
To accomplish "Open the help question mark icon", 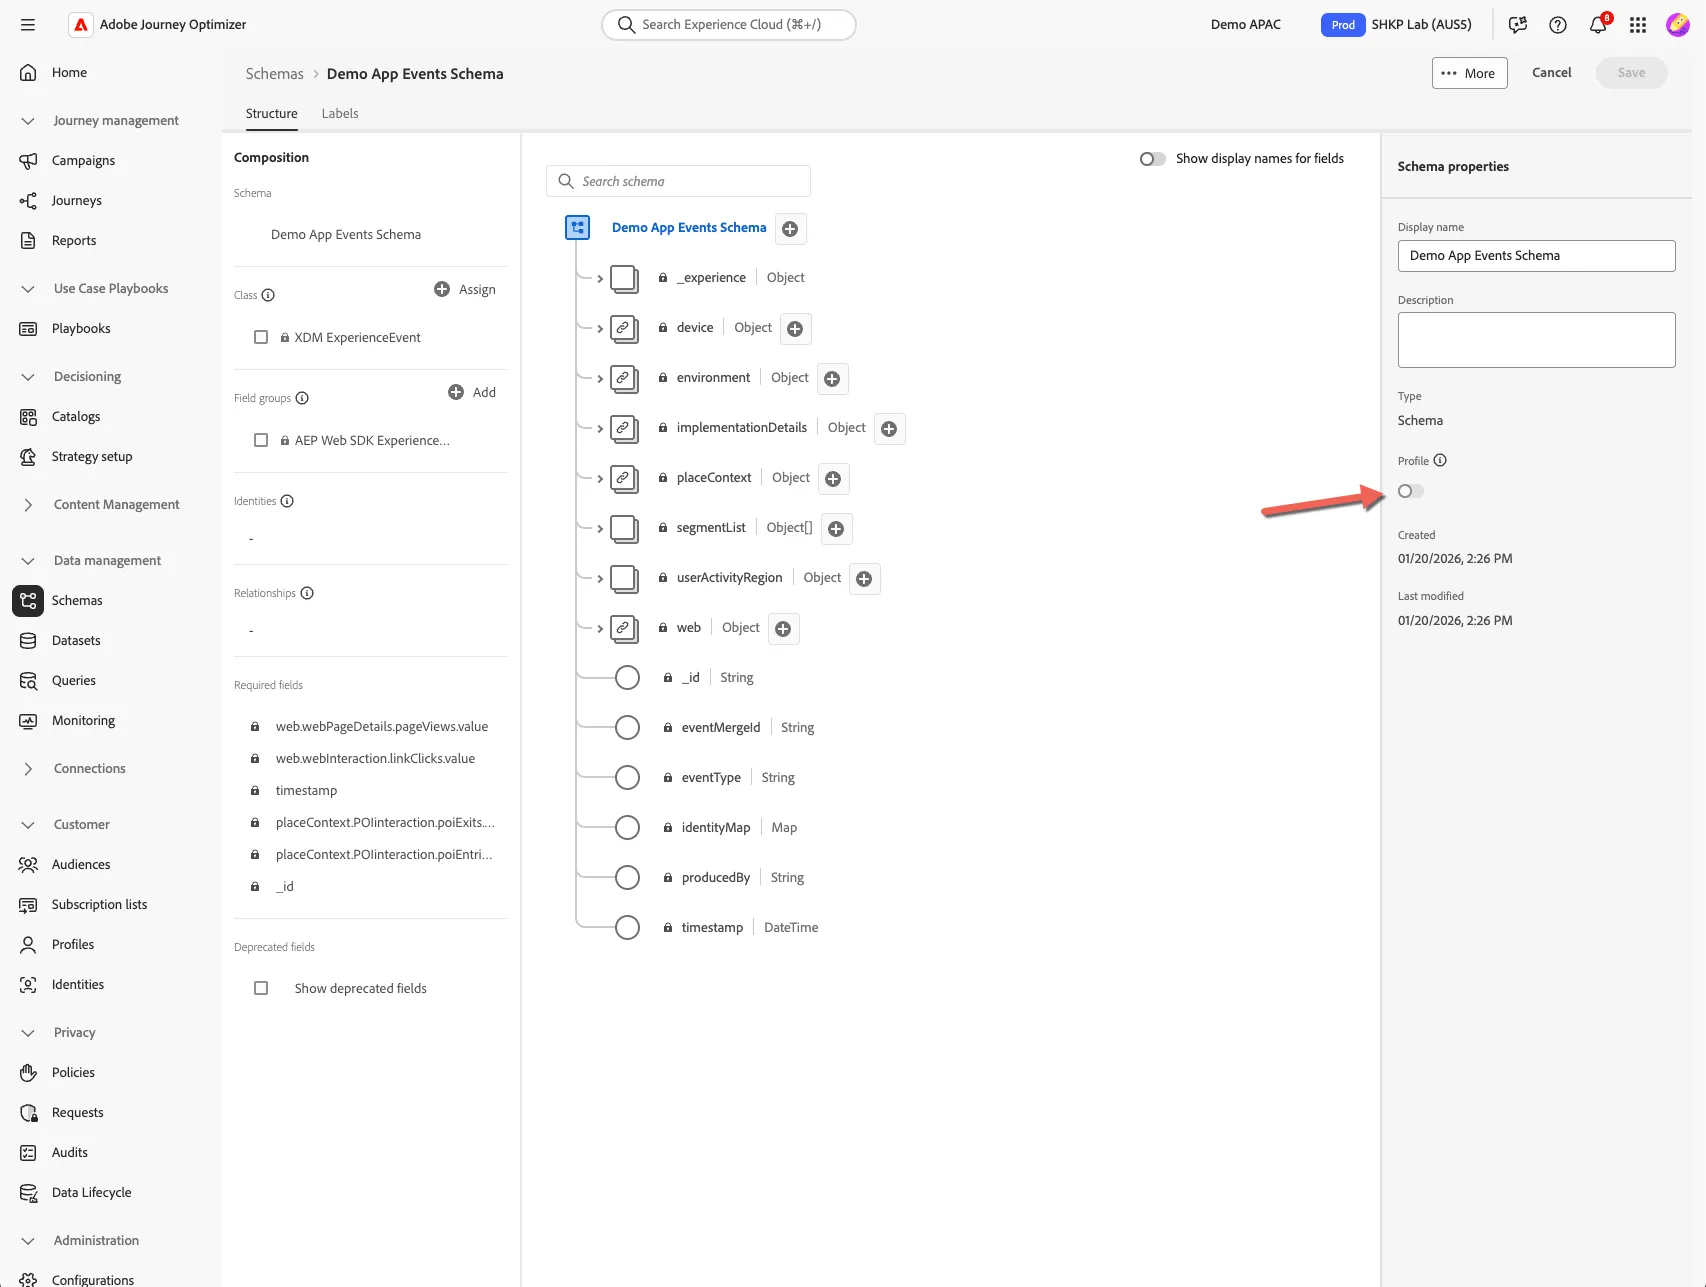I will 1558,25.
